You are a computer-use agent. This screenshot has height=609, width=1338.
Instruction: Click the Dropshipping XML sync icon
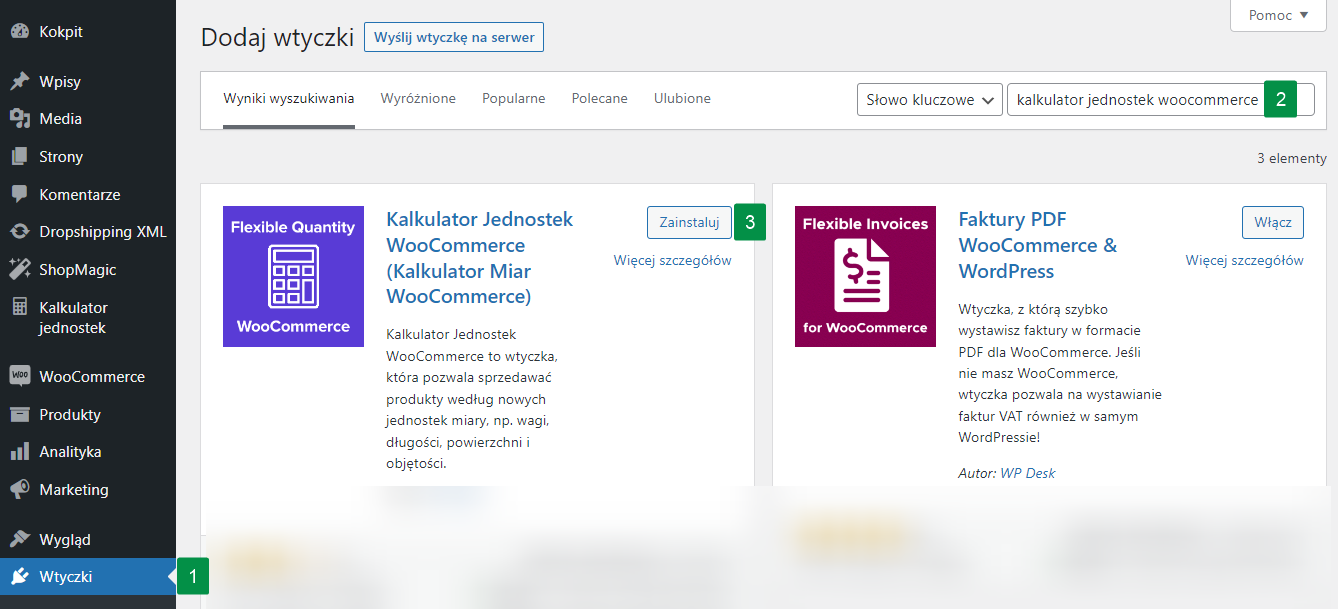point(20,232)
